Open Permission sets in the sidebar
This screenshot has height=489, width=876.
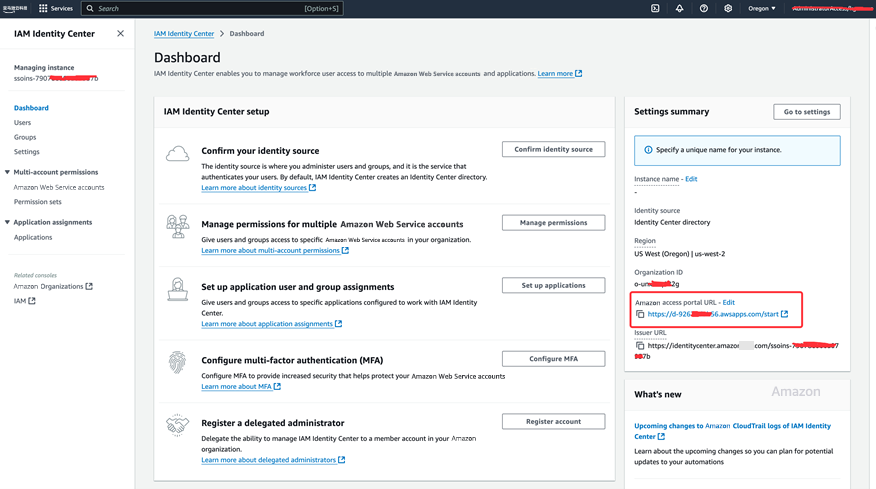(x=37, y=202)
